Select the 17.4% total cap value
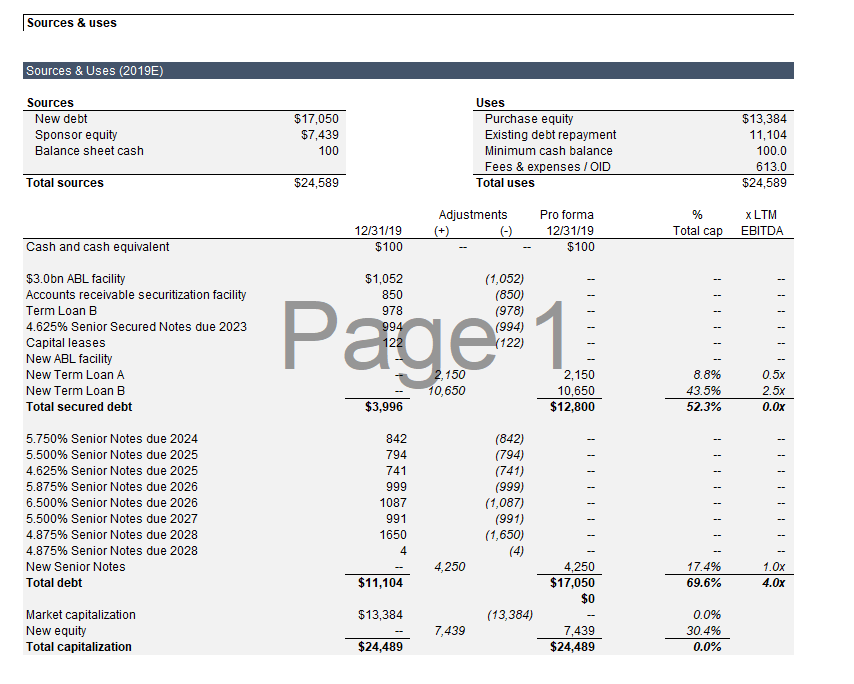This screenshot has width=854, height=684. click(x=704, y=567)
